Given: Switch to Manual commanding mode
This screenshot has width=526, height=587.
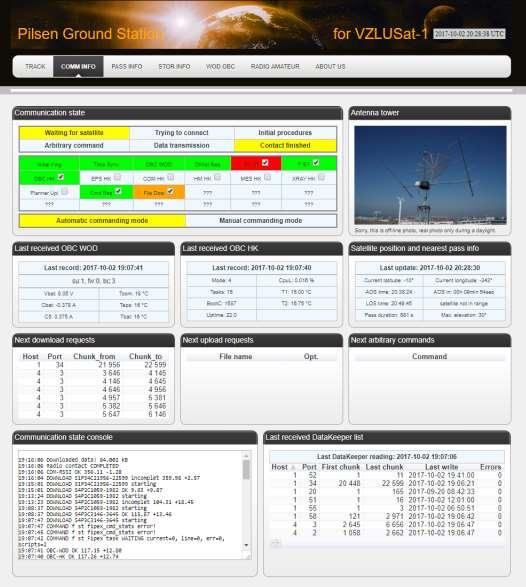Looking at the screenshot, I should 261,220.
